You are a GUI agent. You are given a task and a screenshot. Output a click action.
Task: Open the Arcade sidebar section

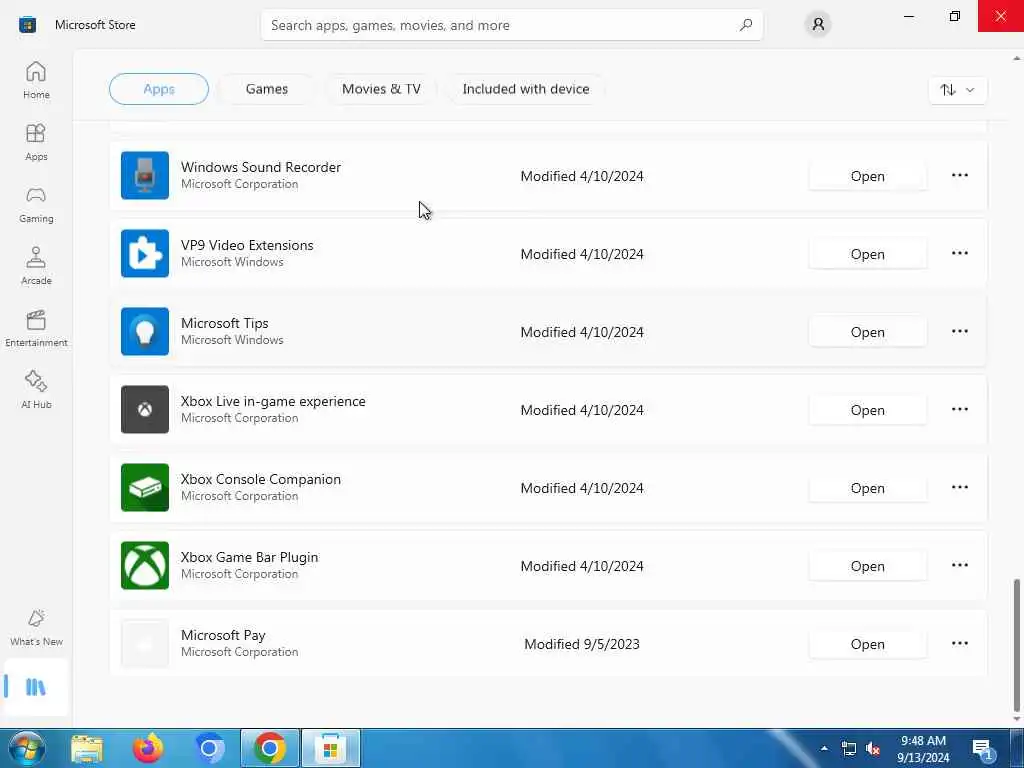(36, 266)
